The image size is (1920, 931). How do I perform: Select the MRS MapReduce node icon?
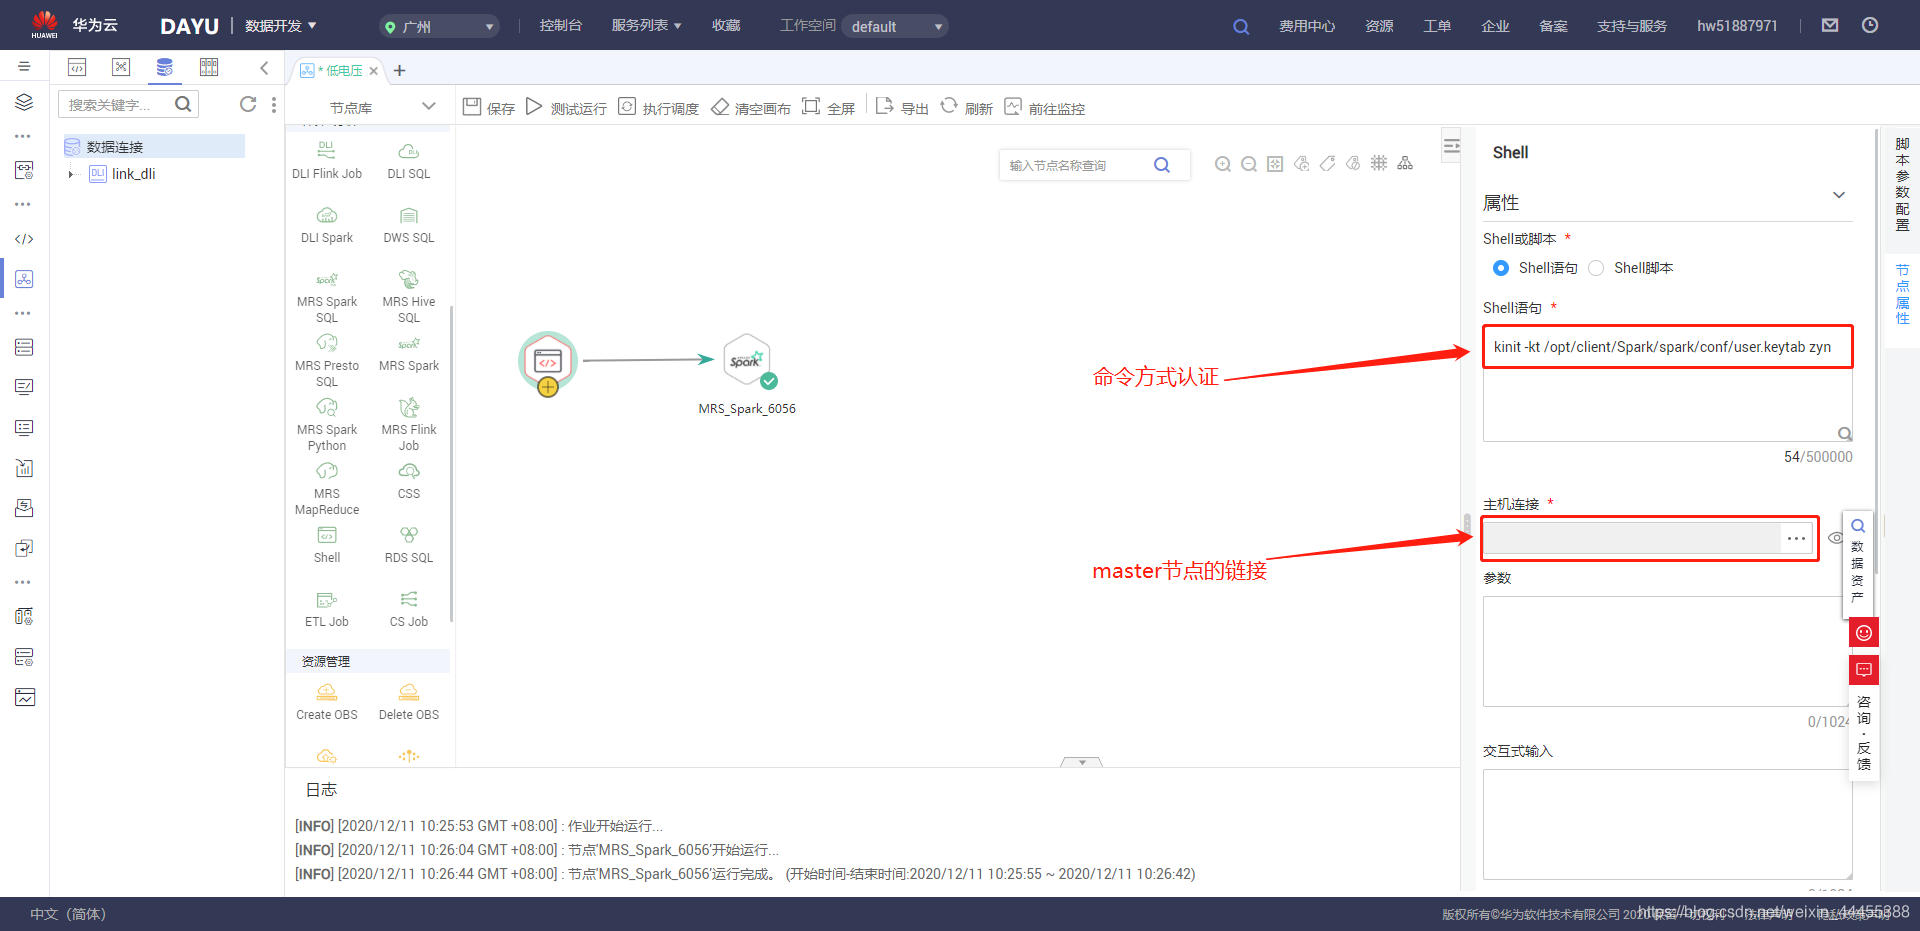pos(327,471)
